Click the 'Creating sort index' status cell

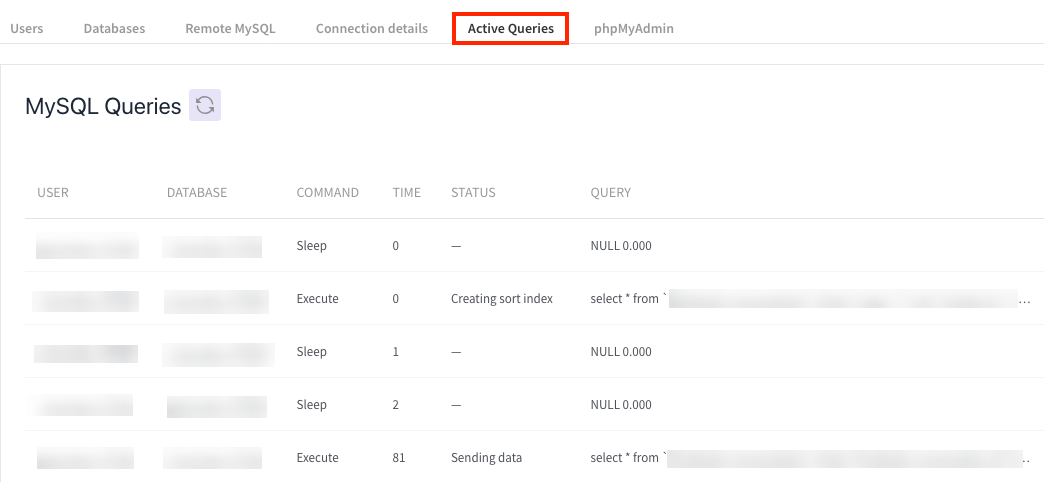coord(501,298)
